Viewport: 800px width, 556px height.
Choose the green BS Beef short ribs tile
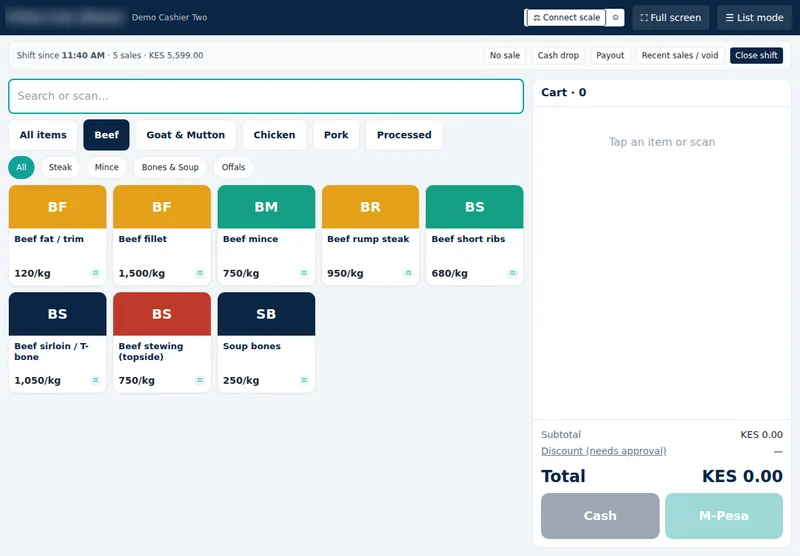[x=474, y=235]
